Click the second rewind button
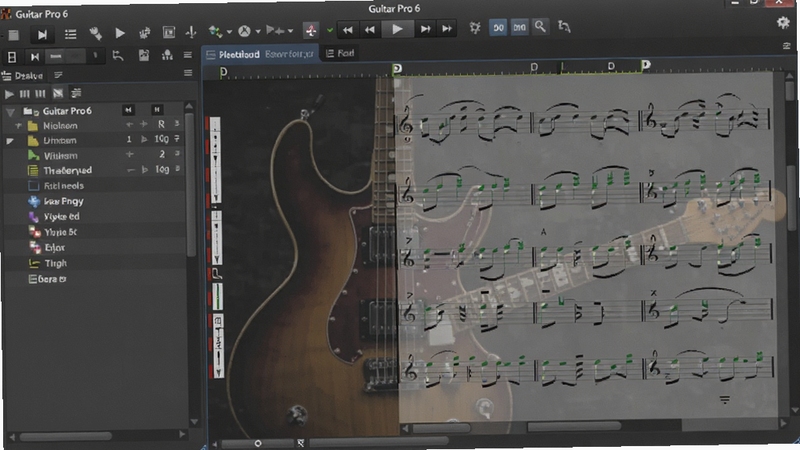 (370, 30)
